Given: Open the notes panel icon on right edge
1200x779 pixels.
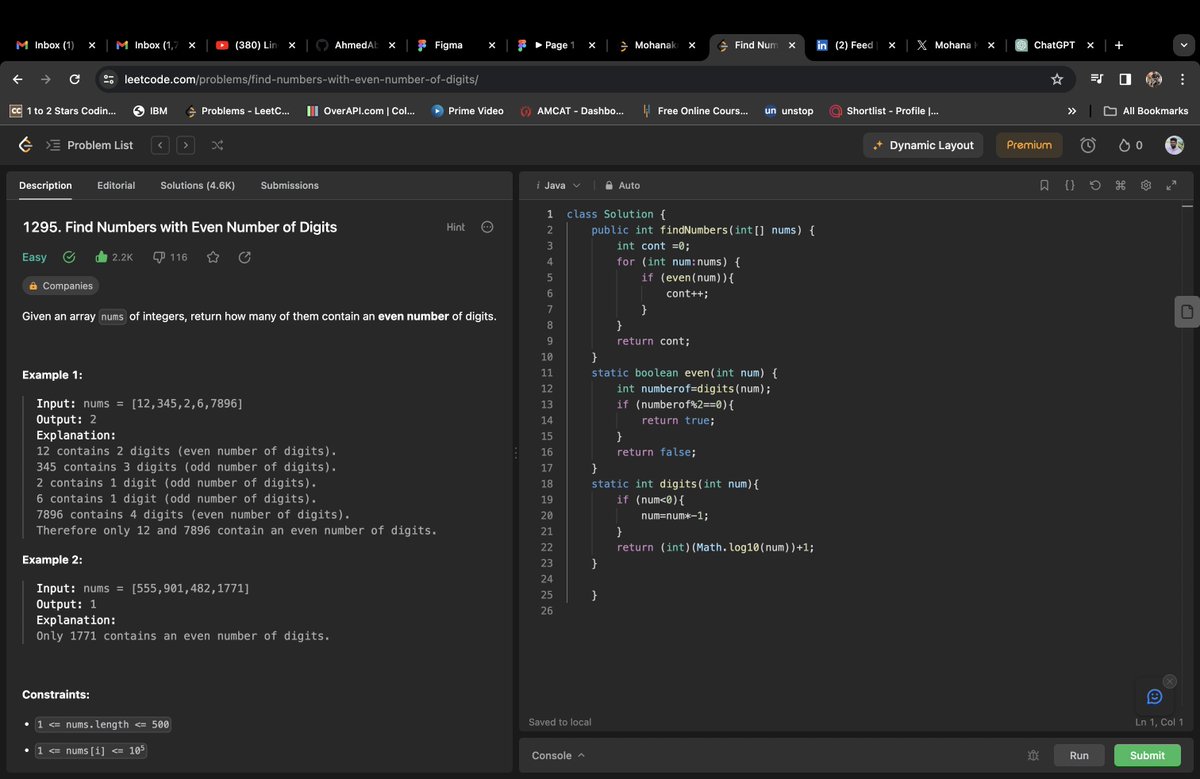Looking at the screenshot, I should click(x=1187, y=311).
